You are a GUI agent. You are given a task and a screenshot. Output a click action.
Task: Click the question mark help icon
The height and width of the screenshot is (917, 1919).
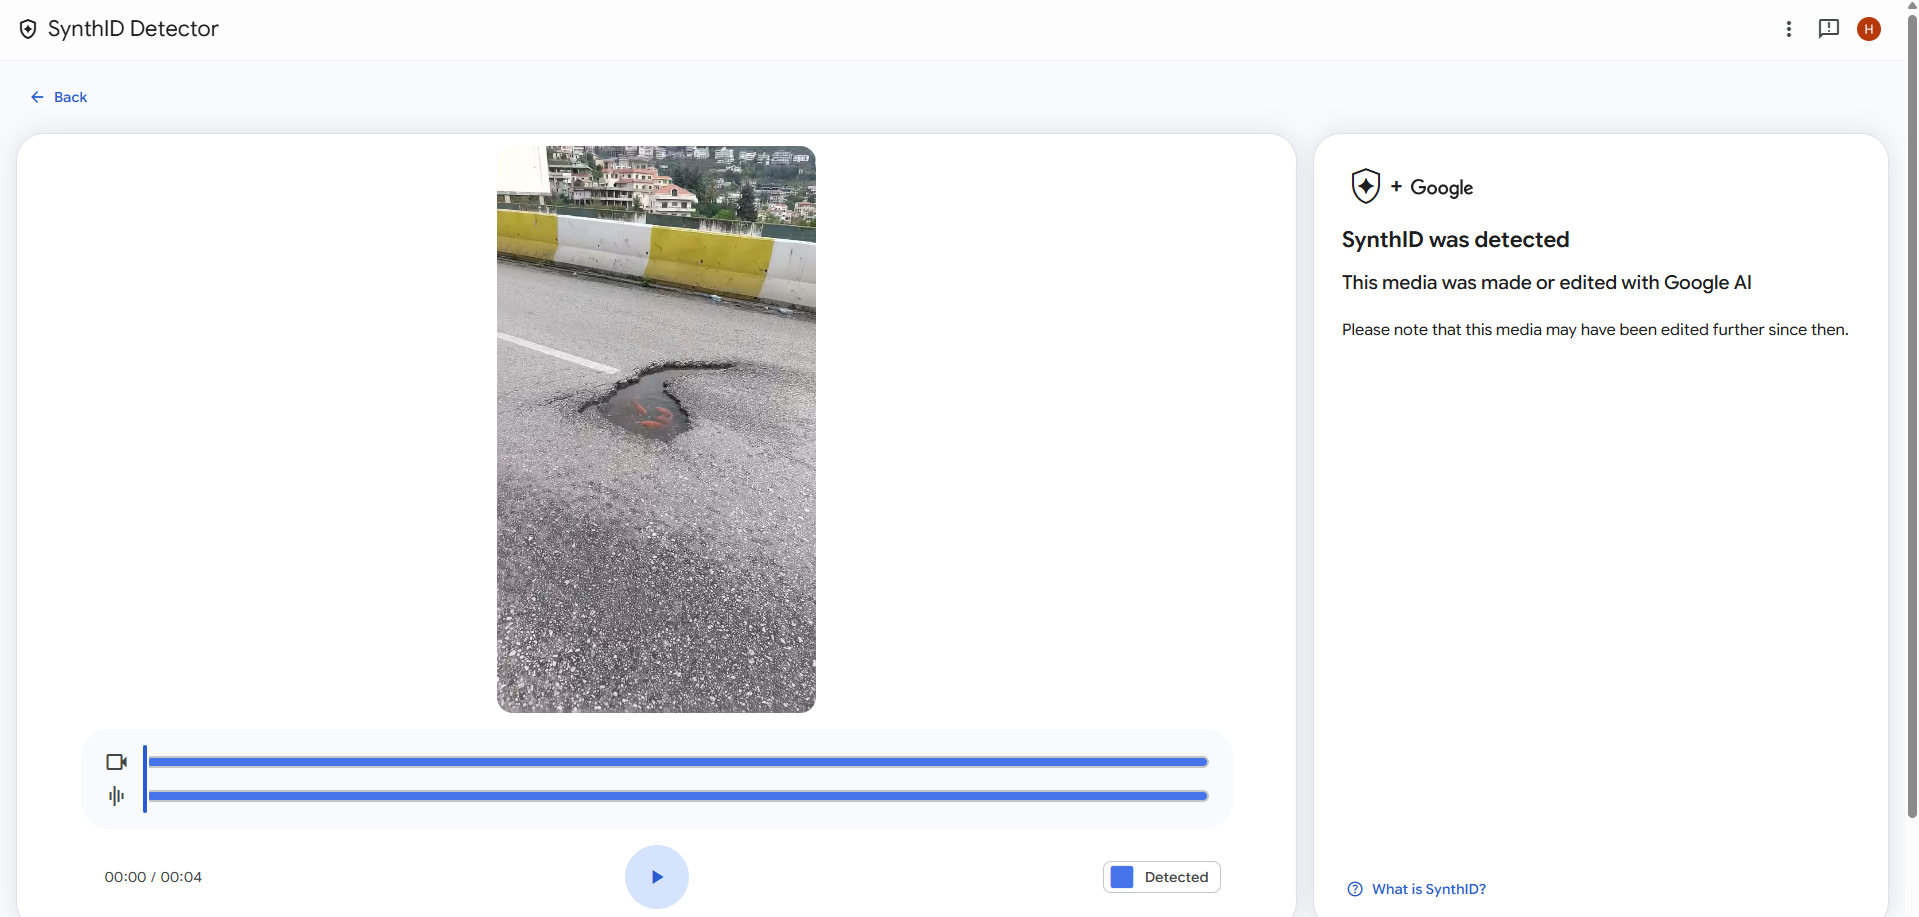click(x=1355, y=889)
